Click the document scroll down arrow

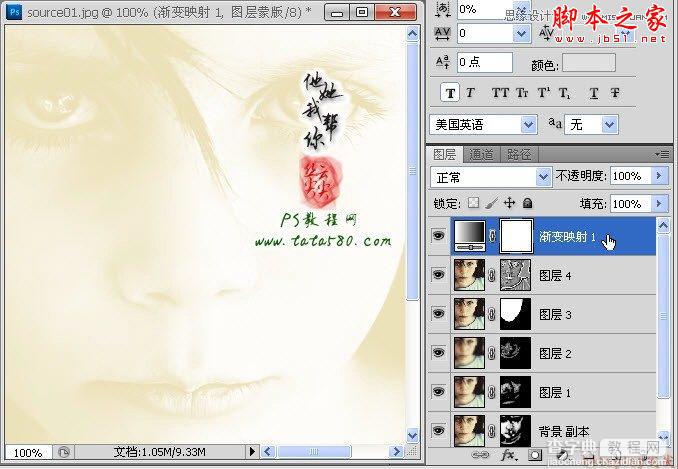point(413,435)
